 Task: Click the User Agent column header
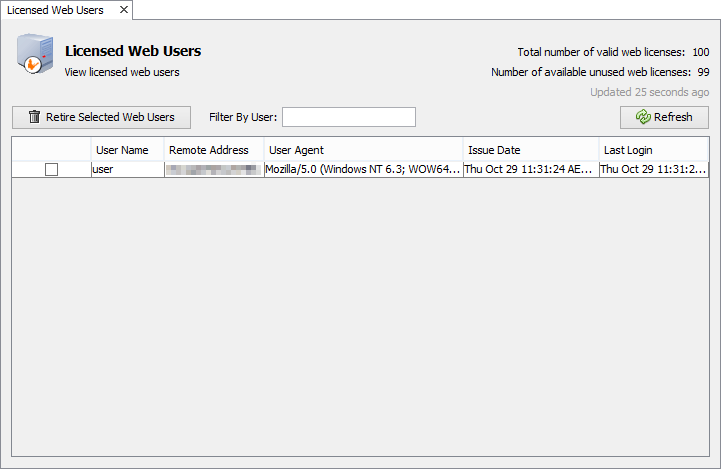[363, 150]
